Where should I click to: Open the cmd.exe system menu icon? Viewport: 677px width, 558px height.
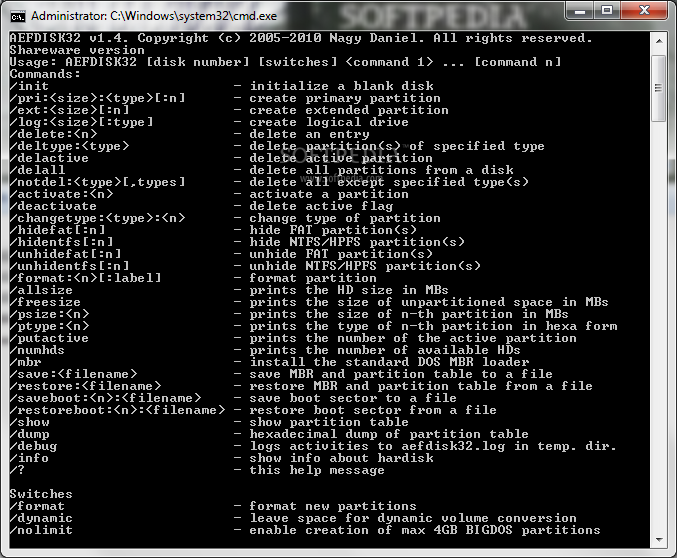tap(18, 16)
